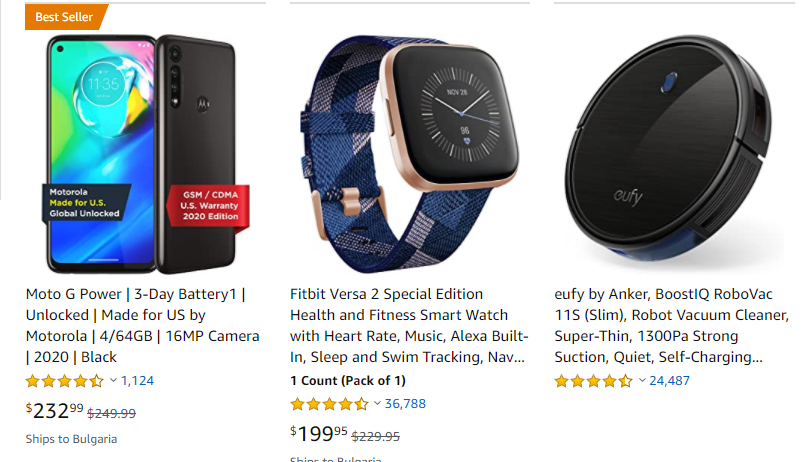Expand rating chevron beside 24,487 reviews
807x462 pixels.
pyautogui.click(x=641, y=381)
